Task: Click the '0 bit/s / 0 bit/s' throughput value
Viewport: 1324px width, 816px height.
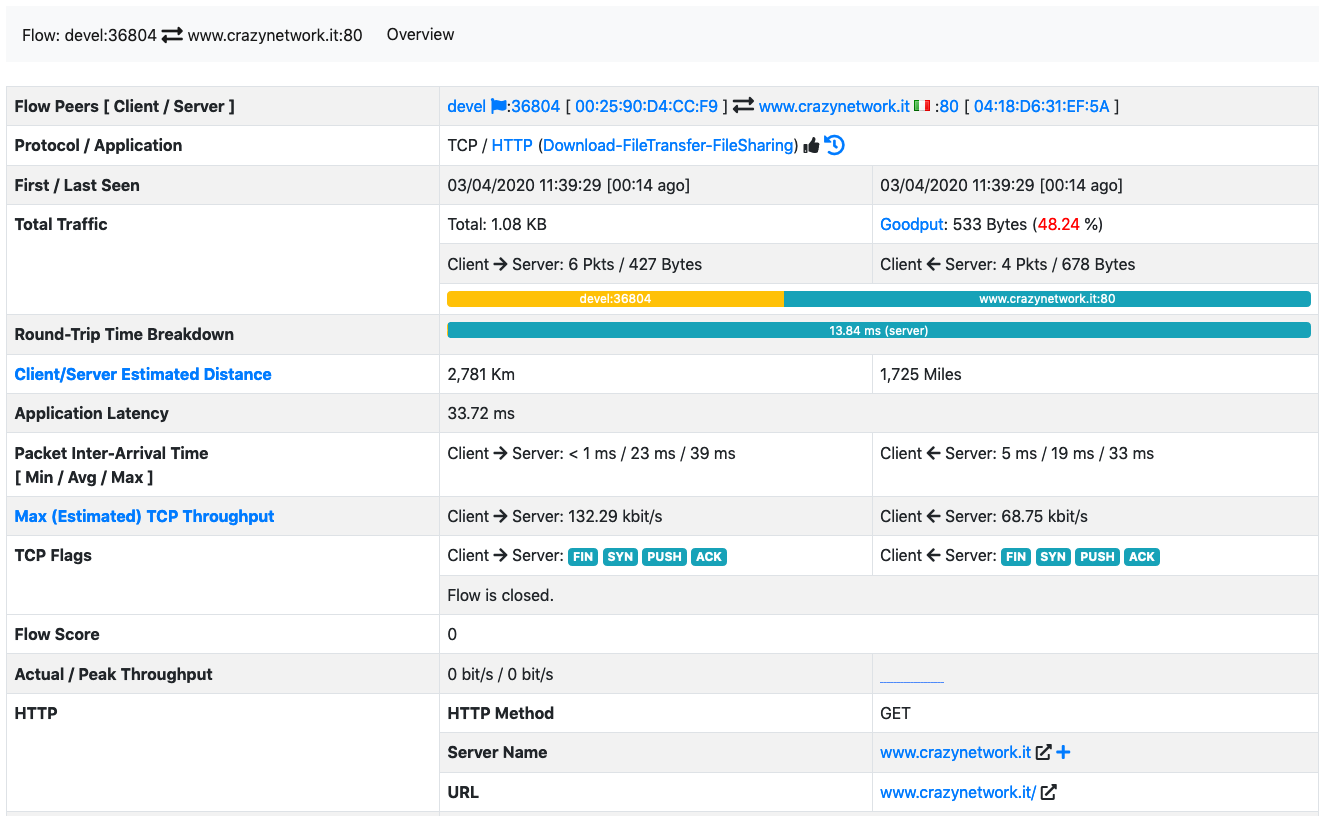Action: (501, 674)
